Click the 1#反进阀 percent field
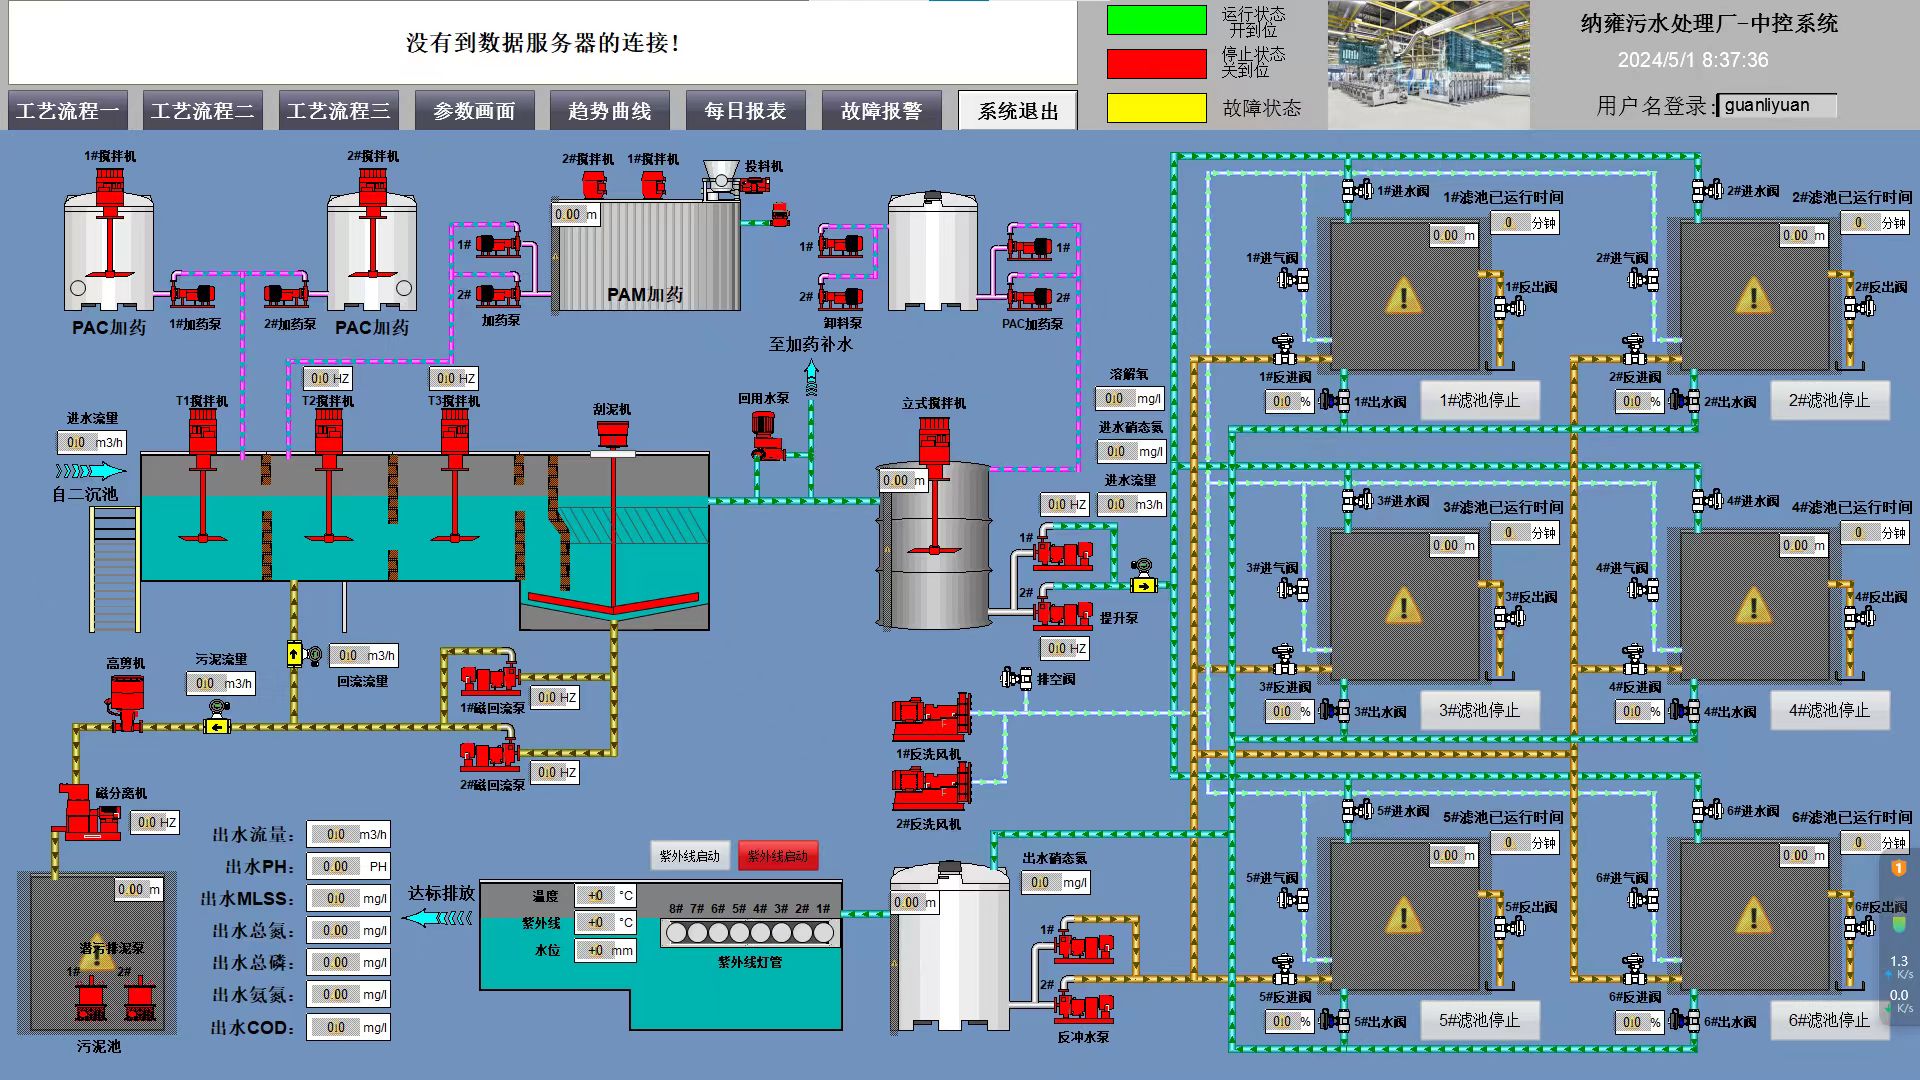Image resolution: width=1920 pixels, height=1080 pixels. tap(1289, 401)
